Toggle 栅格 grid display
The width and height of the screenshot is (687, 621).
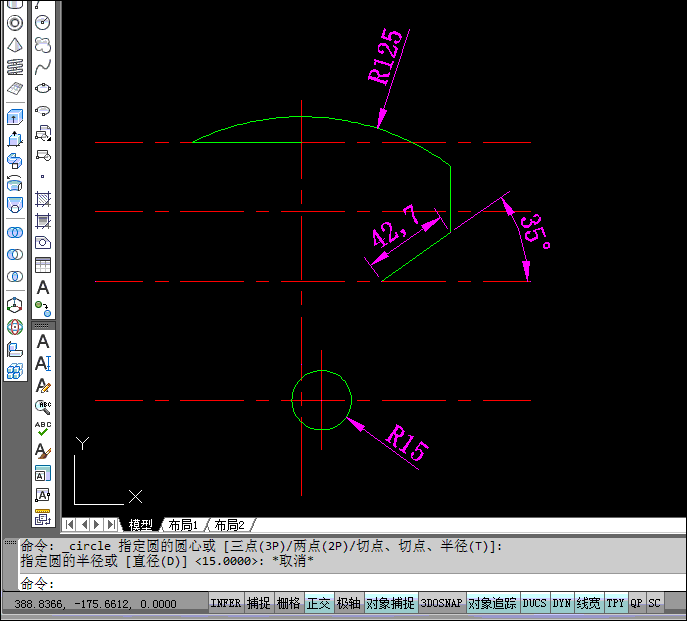[289, 603]
